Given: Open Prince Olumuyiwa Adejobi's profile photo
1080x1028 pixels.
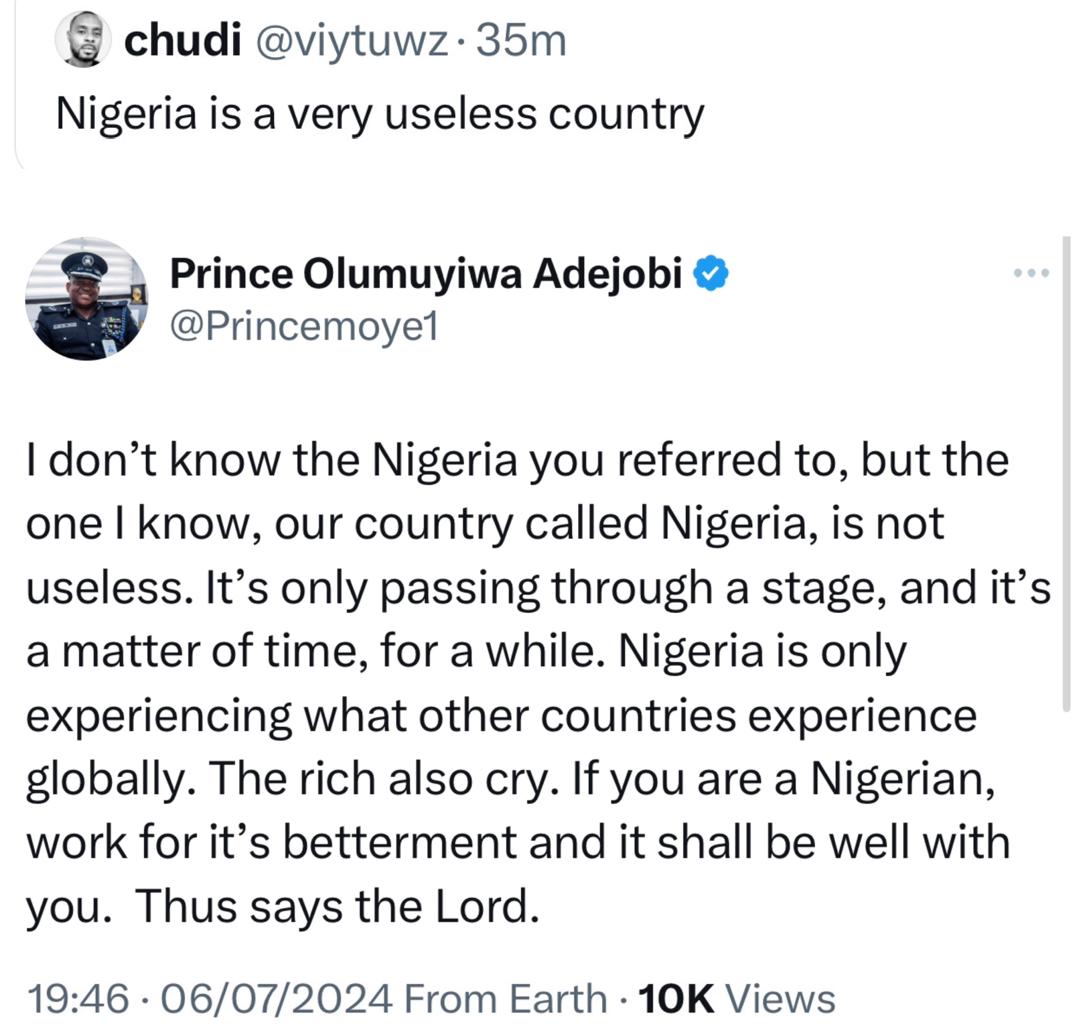Looking at the screenshot, I should [x=86, y=298].
